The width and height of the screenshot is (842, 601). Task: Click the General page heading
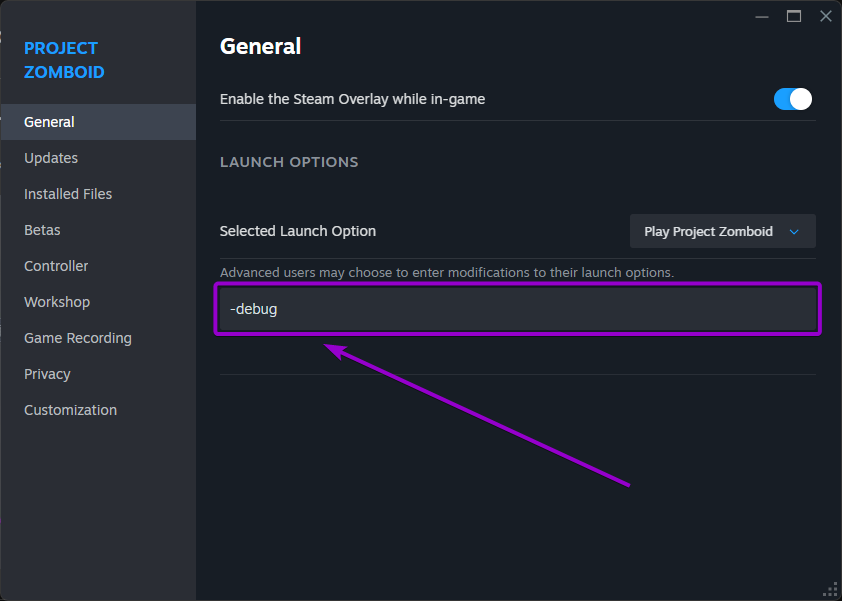(260, 47)
